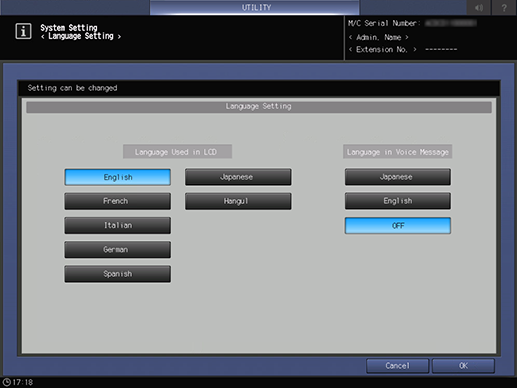This screenshot has width=517, height=388.
Task: Click the M/C Serial Number label
Action: [x=384, y=23]
